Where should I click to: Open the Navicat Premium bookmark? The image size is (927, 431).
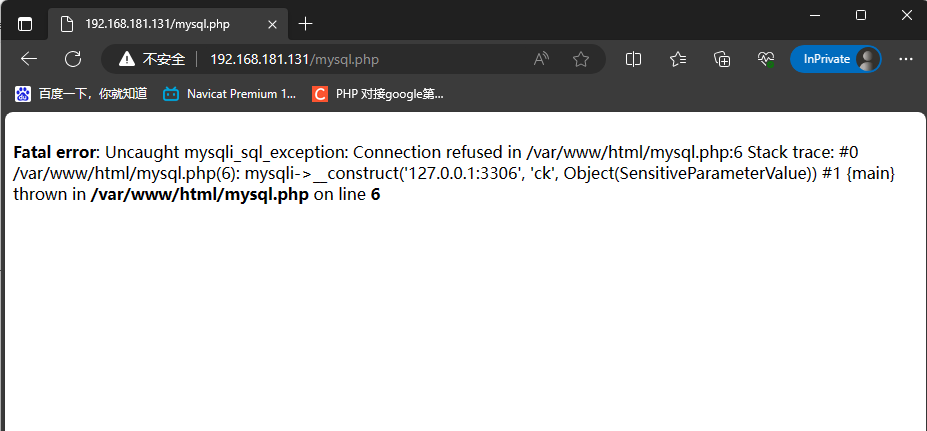click(x=230, y=93)
